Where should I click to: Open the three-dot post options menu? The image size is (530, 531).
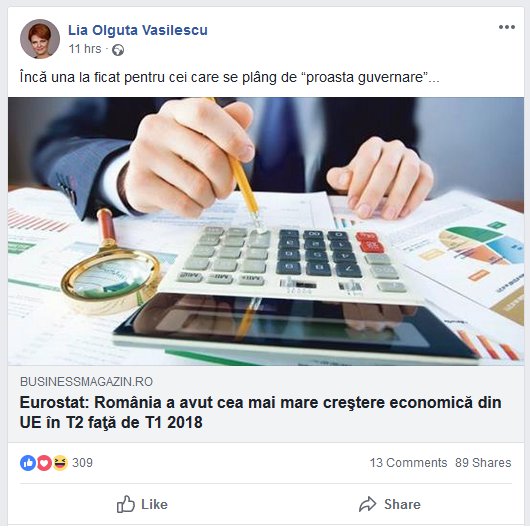507,27
